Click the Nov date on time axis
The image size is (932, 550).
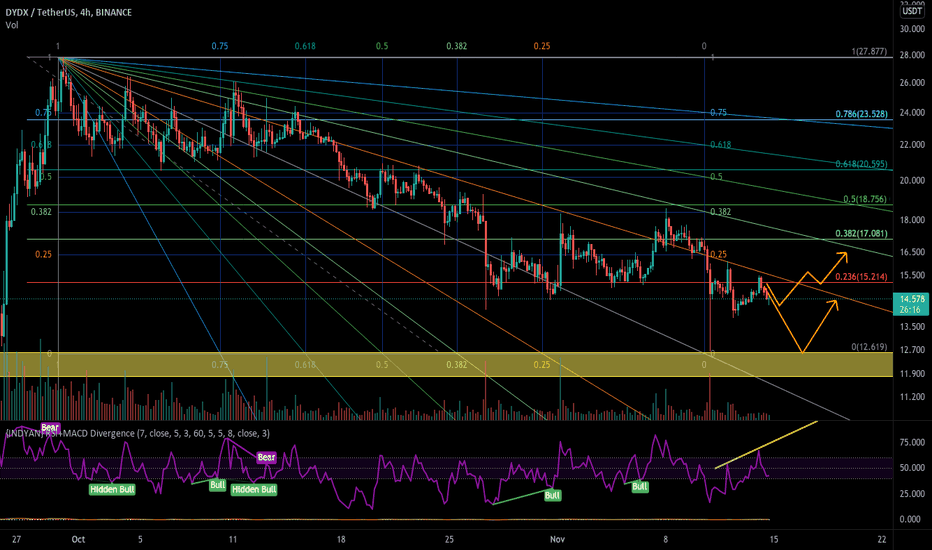coord(557,539)
